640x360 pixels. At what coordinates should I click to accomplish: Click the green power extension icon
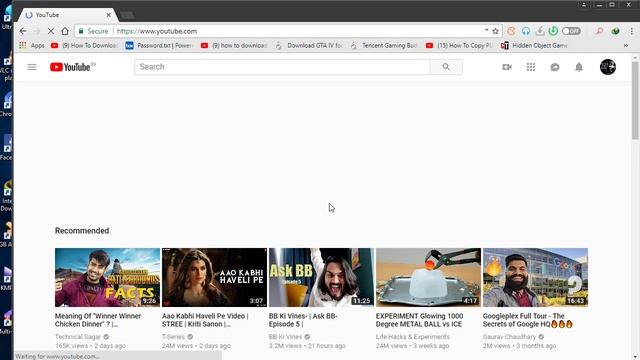(553, 31)
